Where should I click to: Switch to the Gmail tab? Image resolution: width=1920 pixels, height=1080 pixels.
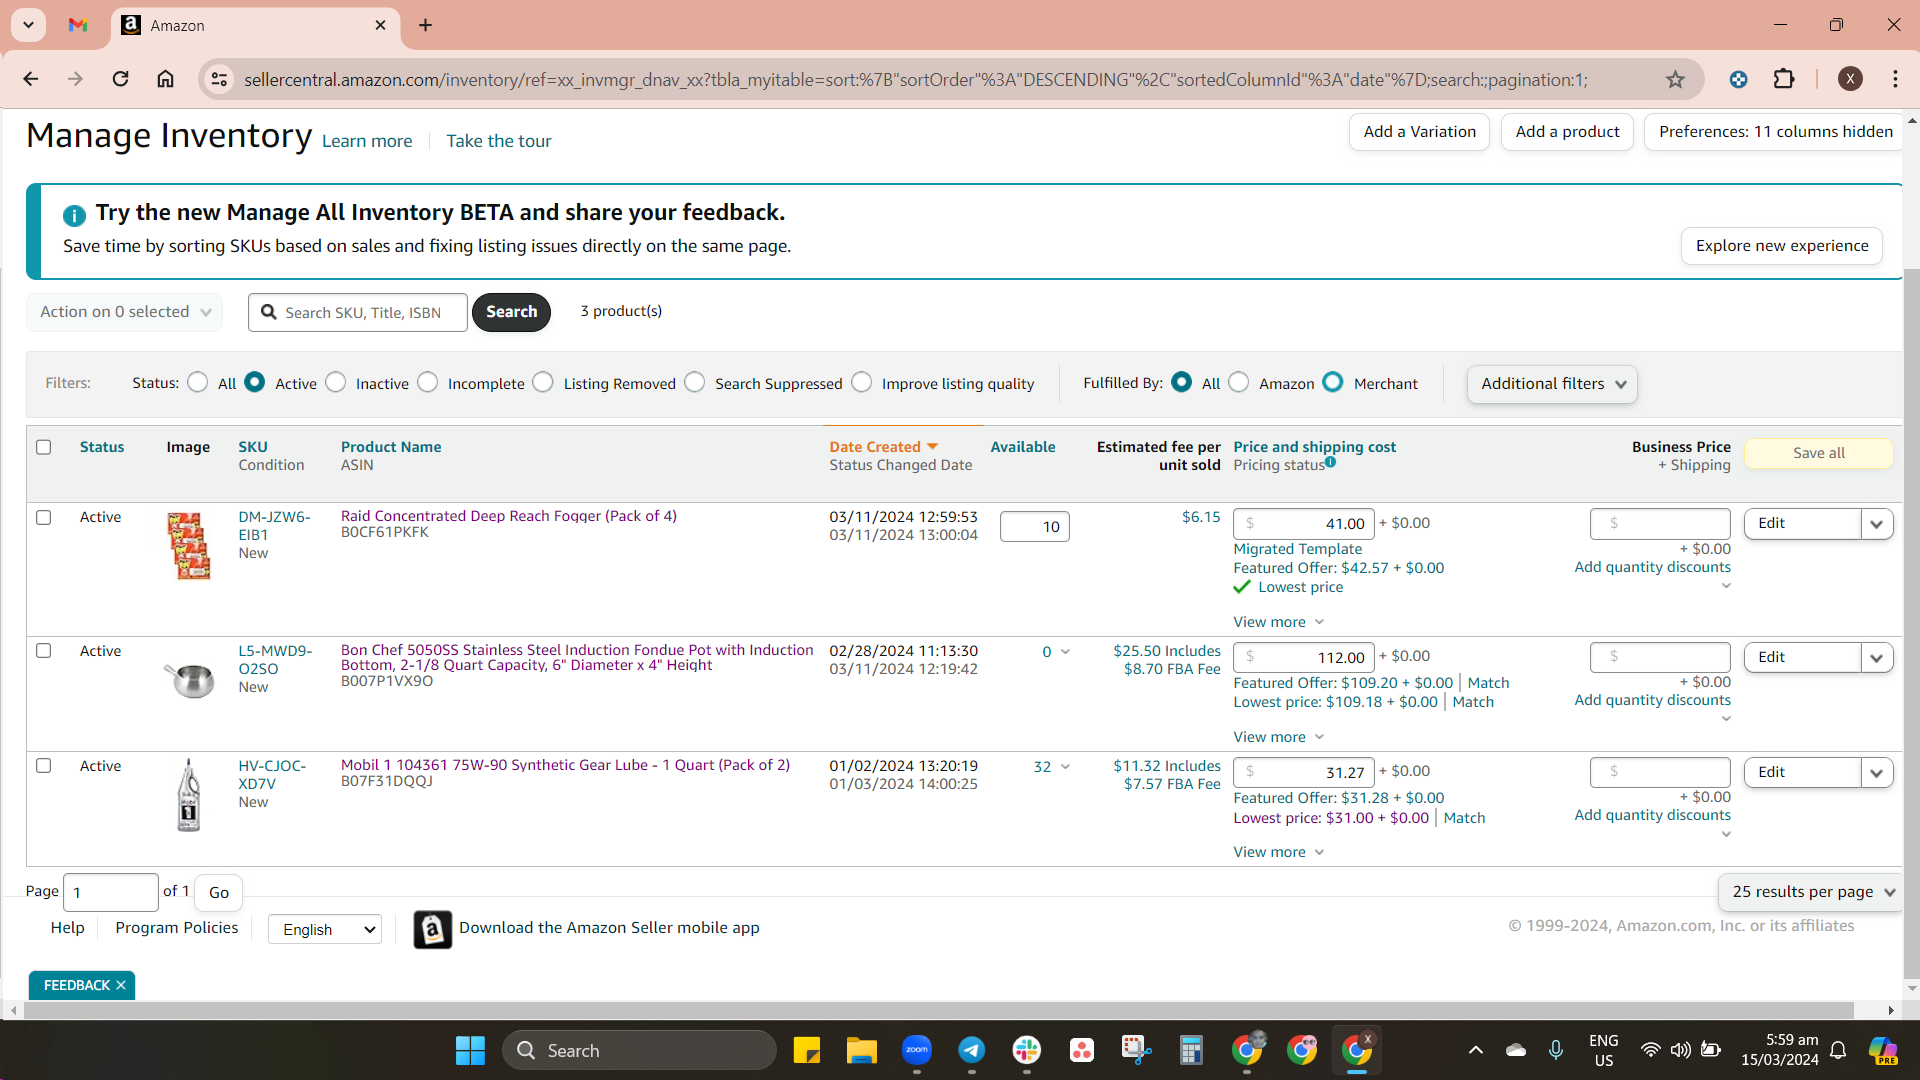78,25
